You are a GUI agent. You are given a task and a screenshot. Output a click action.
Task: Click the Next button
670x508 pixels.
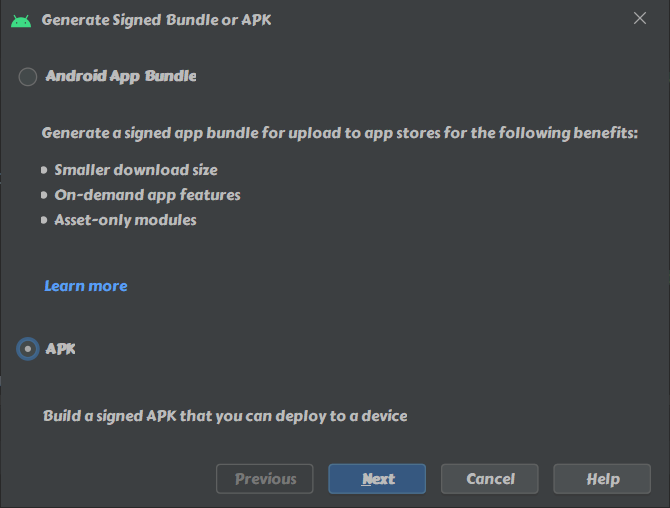click(x=377, y=479)
